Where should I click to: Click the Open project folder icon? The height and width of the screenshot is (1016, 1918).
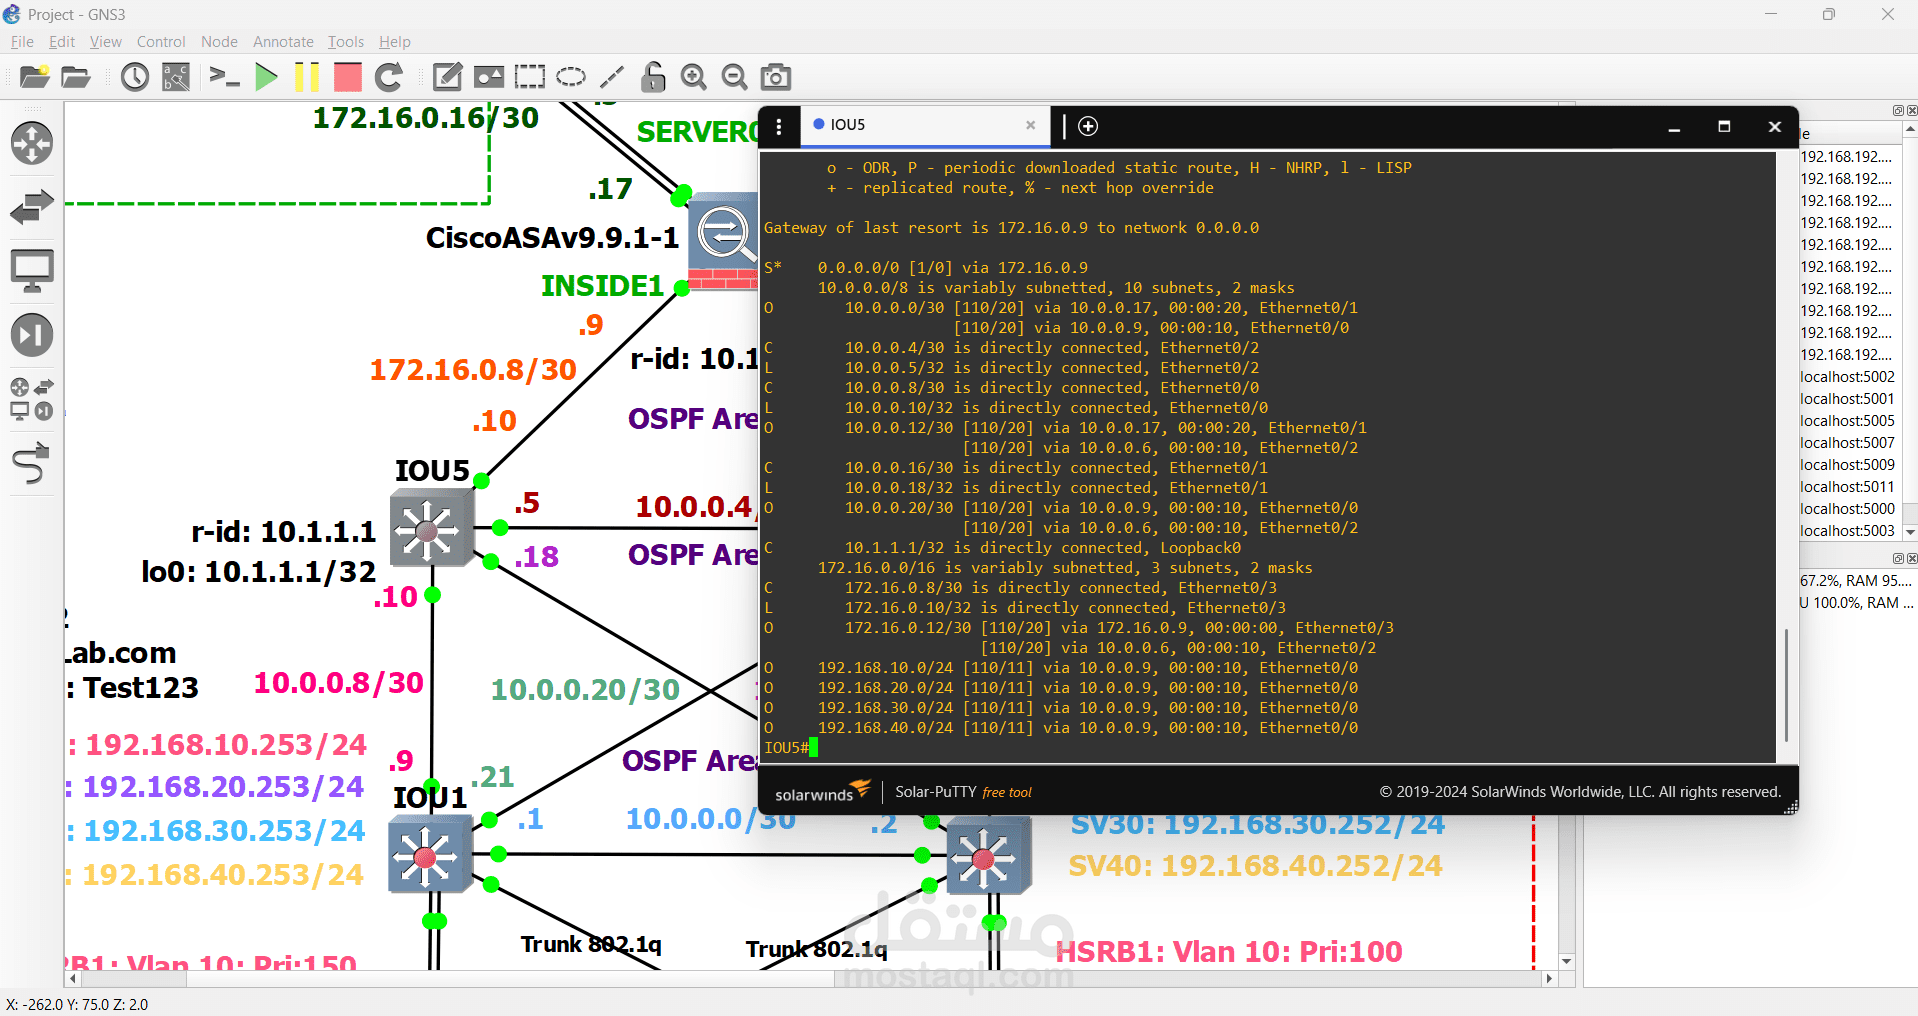pyautogui.click(x=76, y=77)
